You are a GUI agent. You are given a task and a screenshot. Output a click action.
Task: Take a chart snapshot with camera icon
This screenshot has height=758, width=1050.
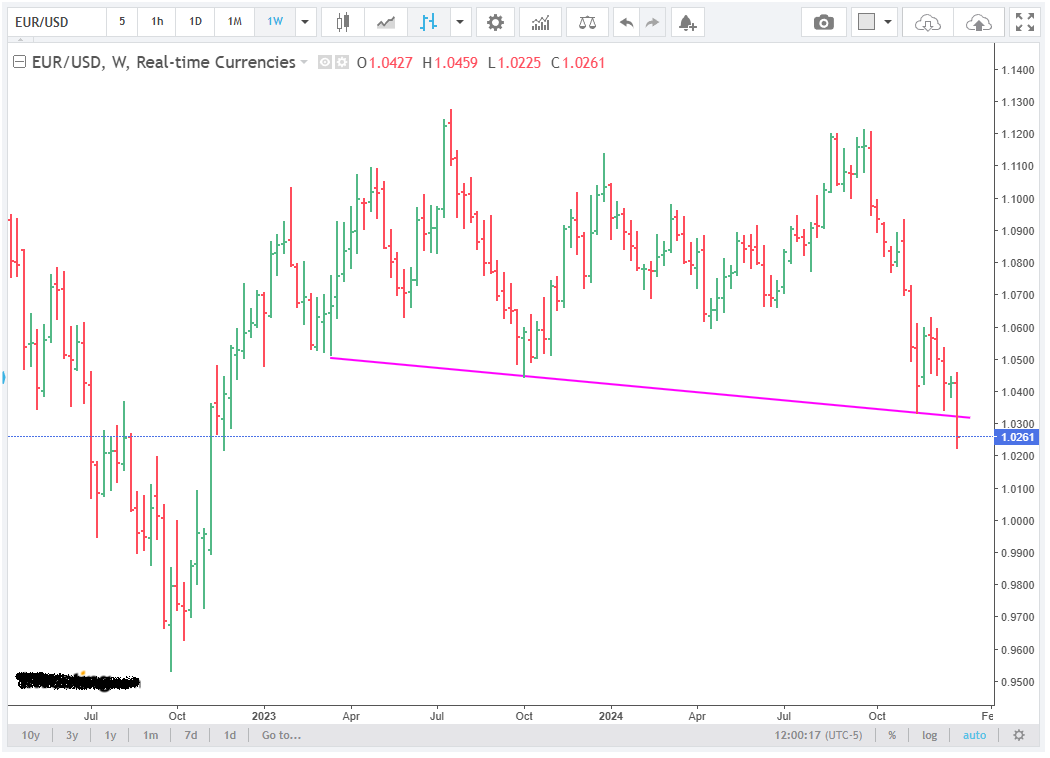pos(823,22)
